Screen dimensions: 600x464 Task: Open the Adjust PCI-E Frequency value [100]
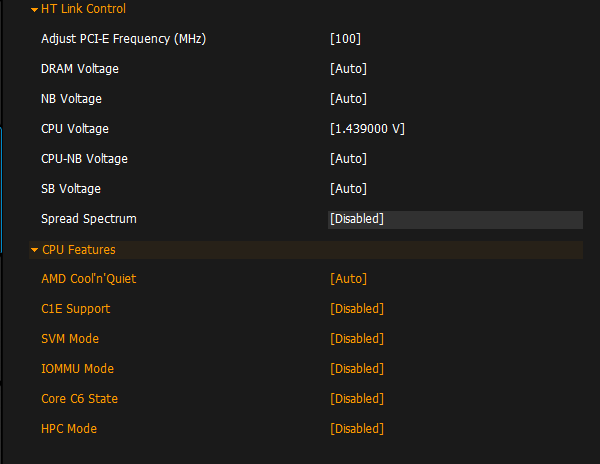click(345, 39)
